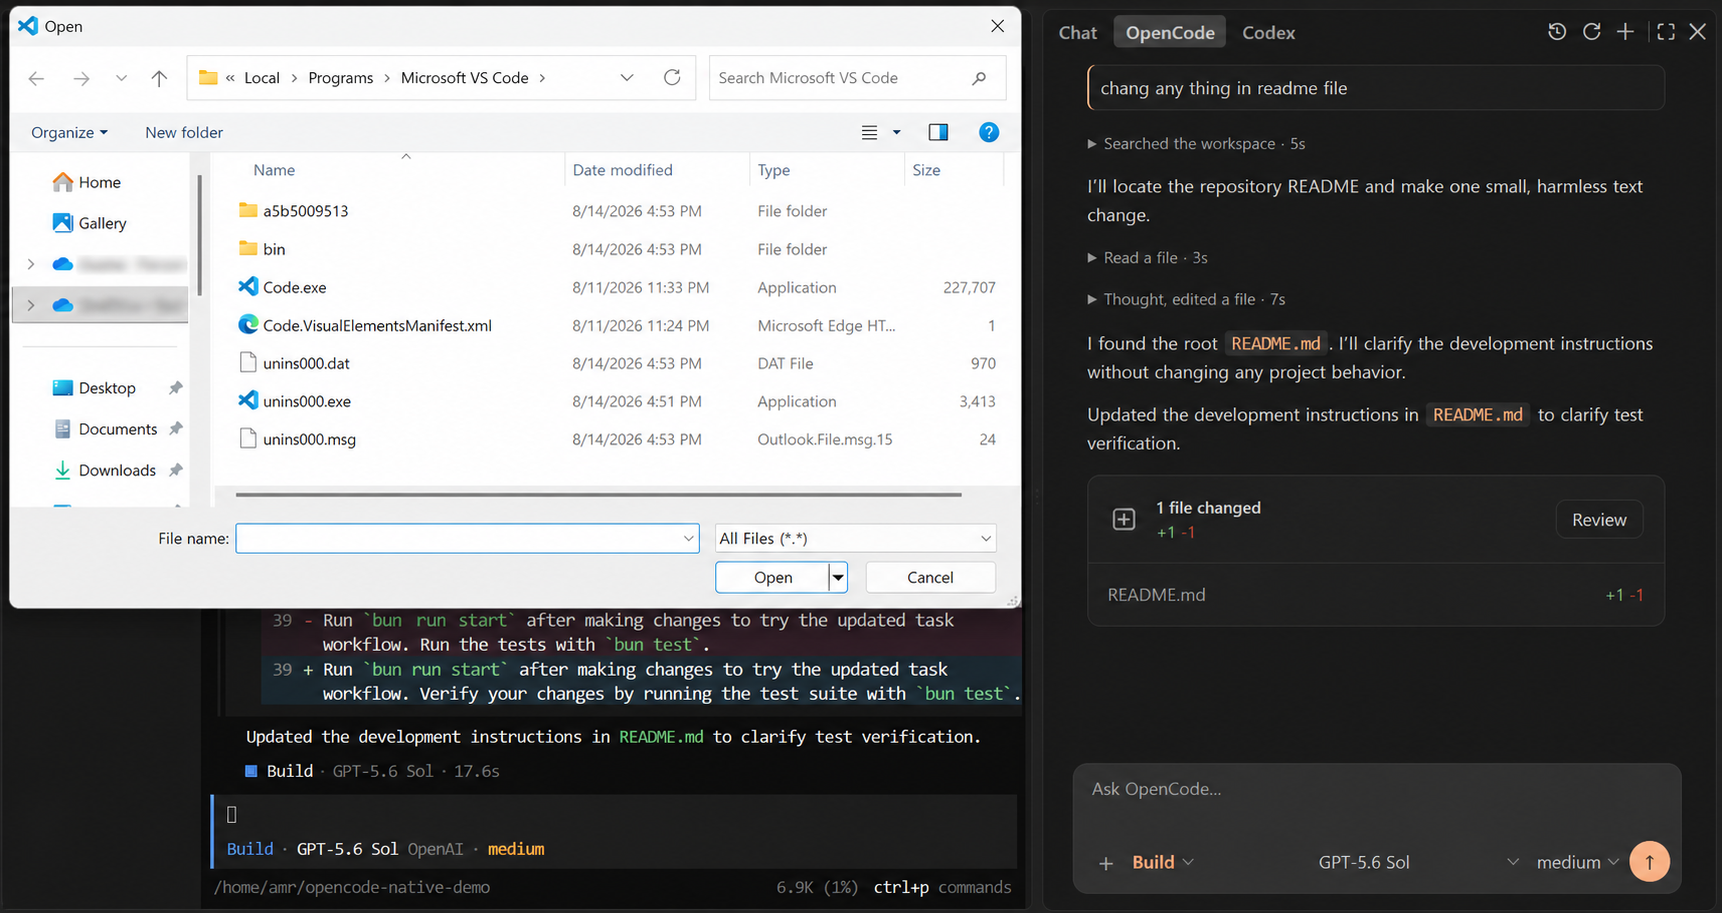
Task: Click the Cancel button in dialog
Action: (930, 577)
